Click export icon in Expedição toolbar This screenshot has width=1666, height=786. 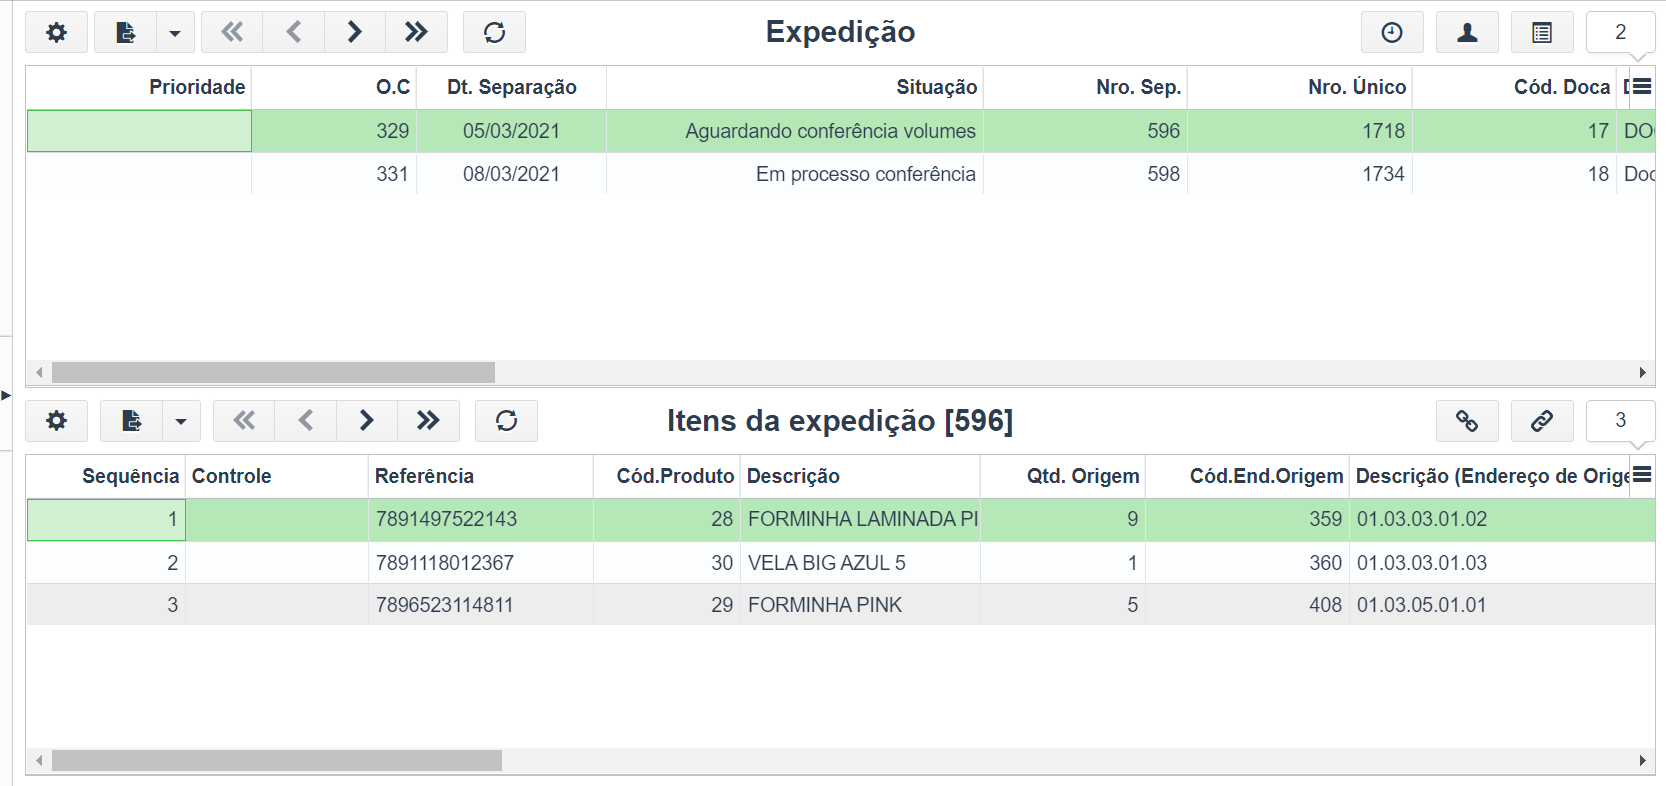pos(126,32)
